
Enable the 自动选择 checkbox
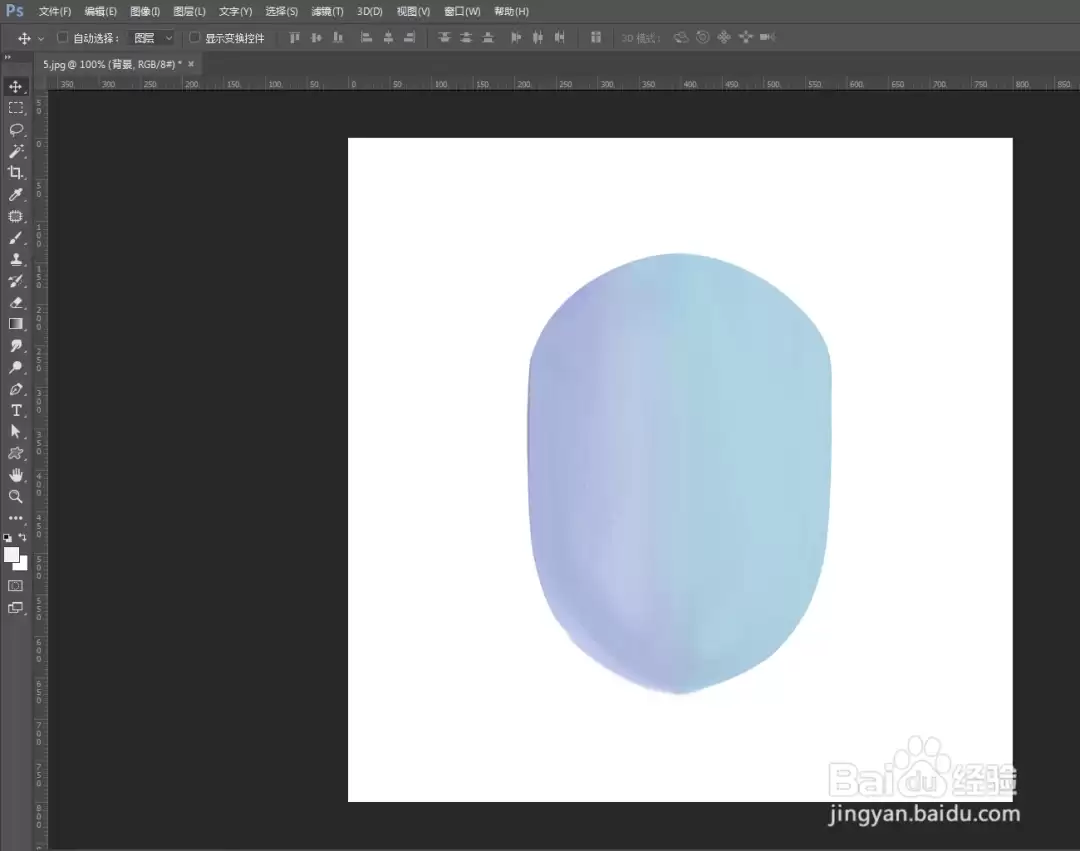tap(63, 38)
